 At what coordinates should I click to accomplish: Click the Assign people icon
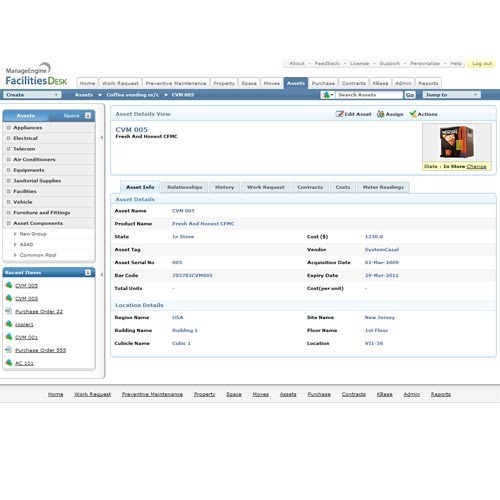tap(380, 114)
